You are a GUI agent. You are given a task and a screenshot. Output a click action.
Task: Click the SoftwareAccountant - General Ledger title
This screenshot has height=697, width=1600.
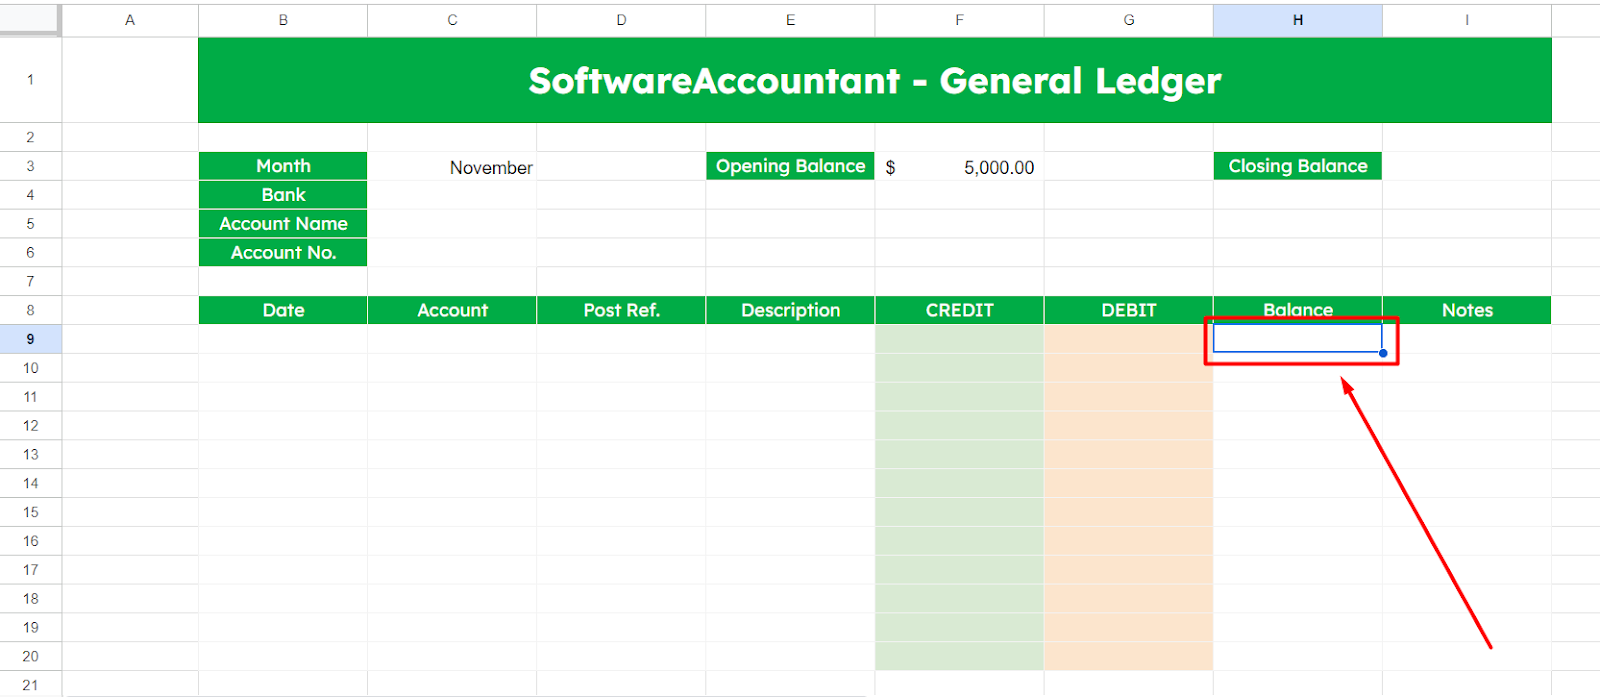coord(875,80)
